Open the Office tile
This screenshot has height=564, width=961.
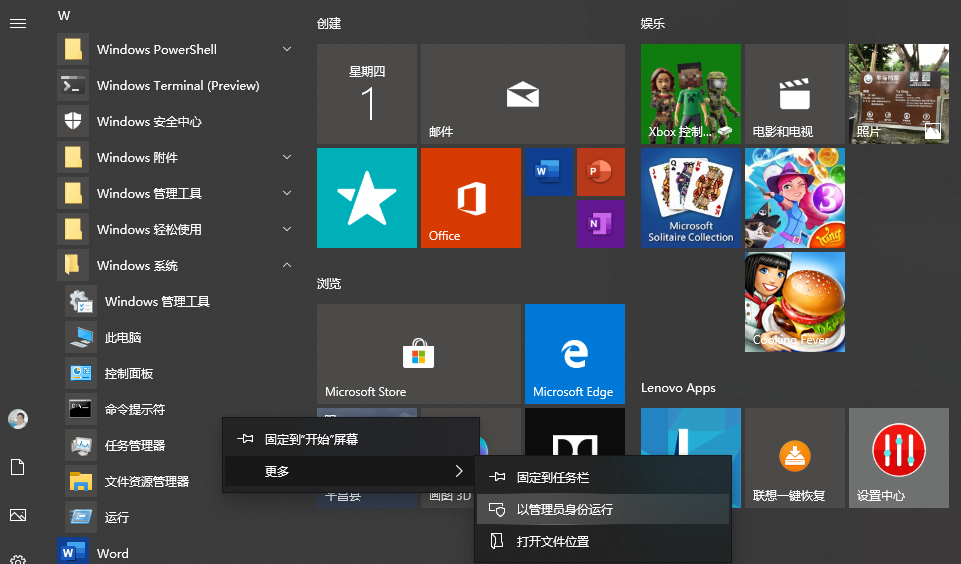point(471,198)
